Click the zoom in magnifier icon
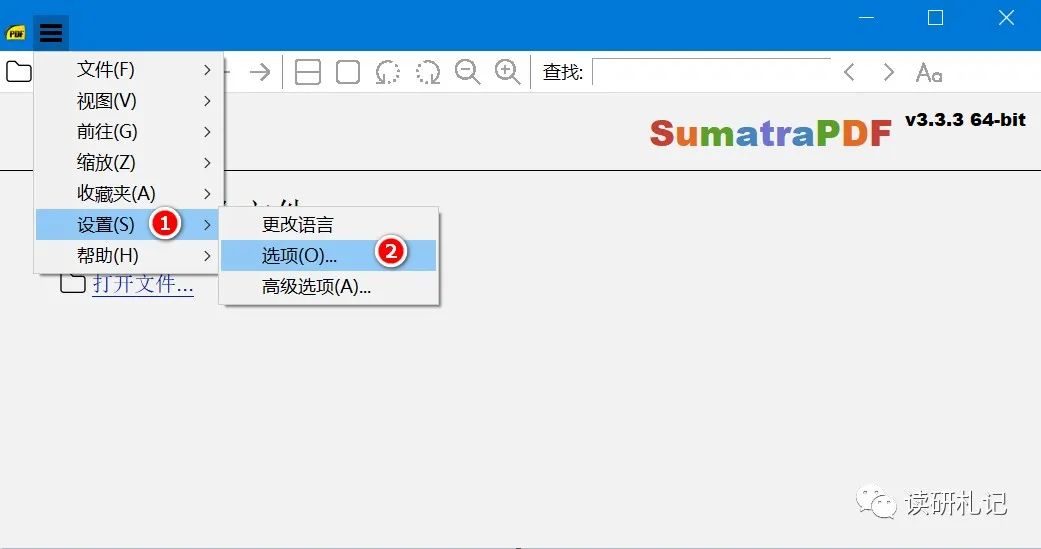1041x549 pixels. tap(507, 72)
